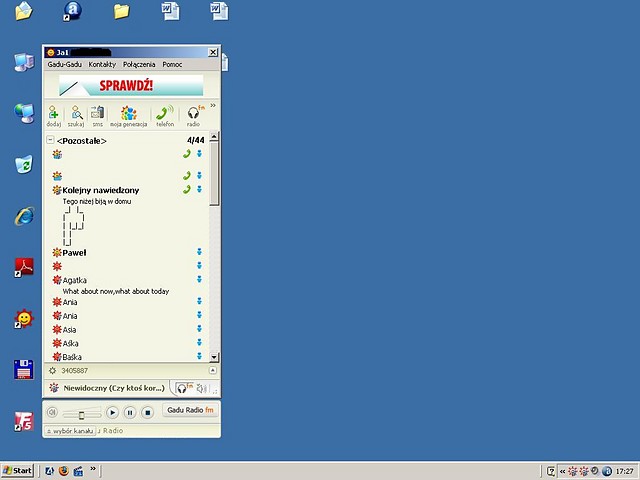Click status text 'What about now,what about today'
The image size is (640, 480).
click(116, 291)
